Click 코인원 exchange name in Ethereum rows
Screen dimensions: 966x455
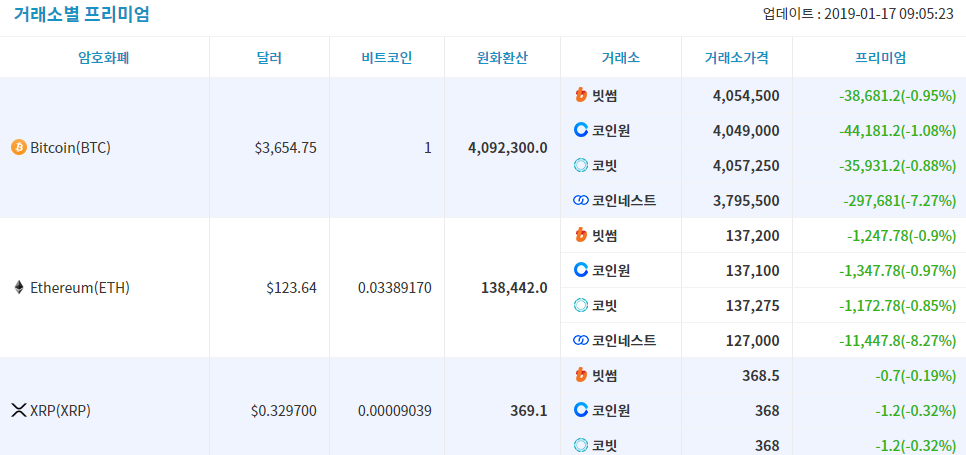coord(611,271)
